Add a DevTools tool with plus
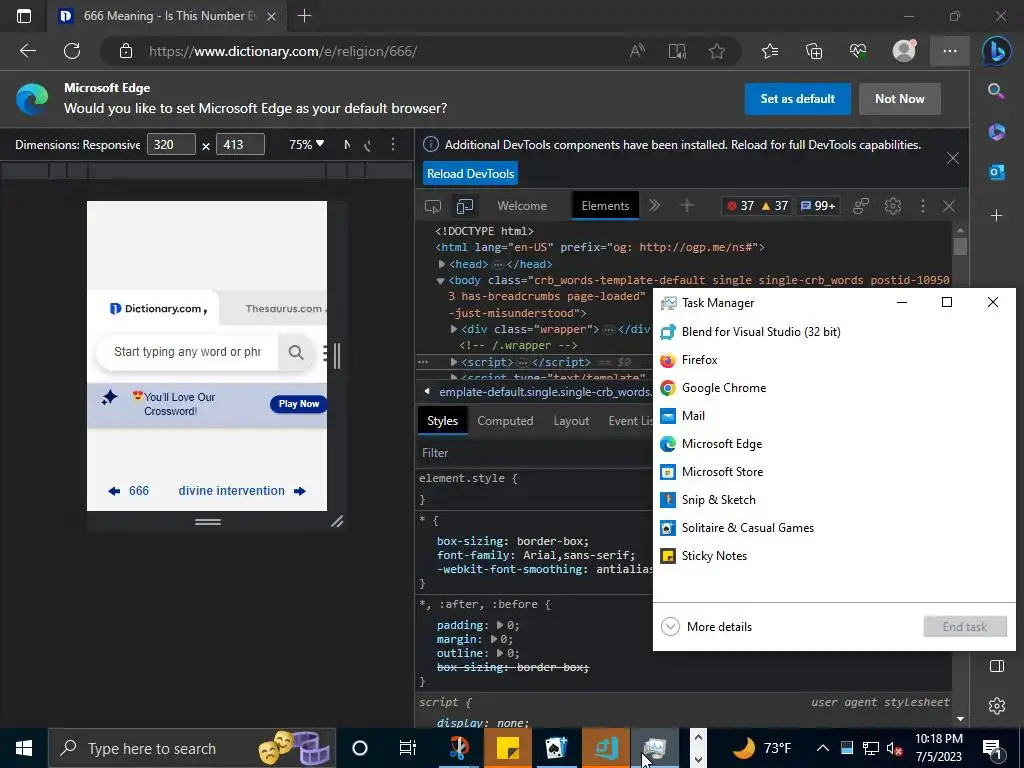Image resolution: width=1024 pixels, height=768 pixels. coord(686,206)
